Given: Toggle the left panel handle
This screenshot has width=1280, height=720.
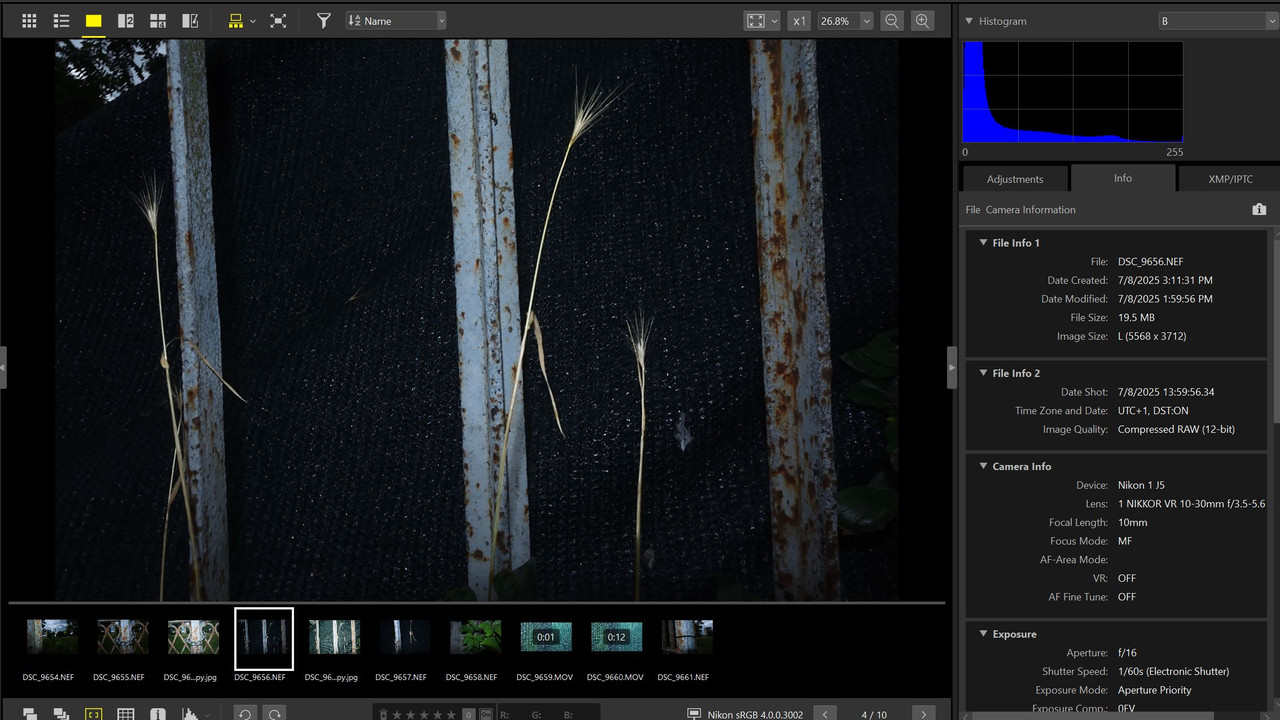Looking at the screenshot, I should pos(3,367).
